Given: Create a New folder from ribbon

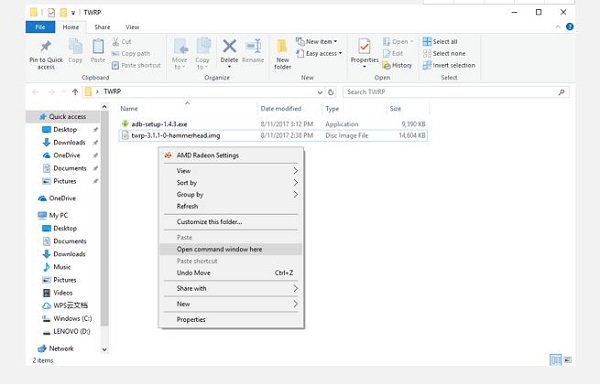Looking at the screenshot, I should [282, 54].
